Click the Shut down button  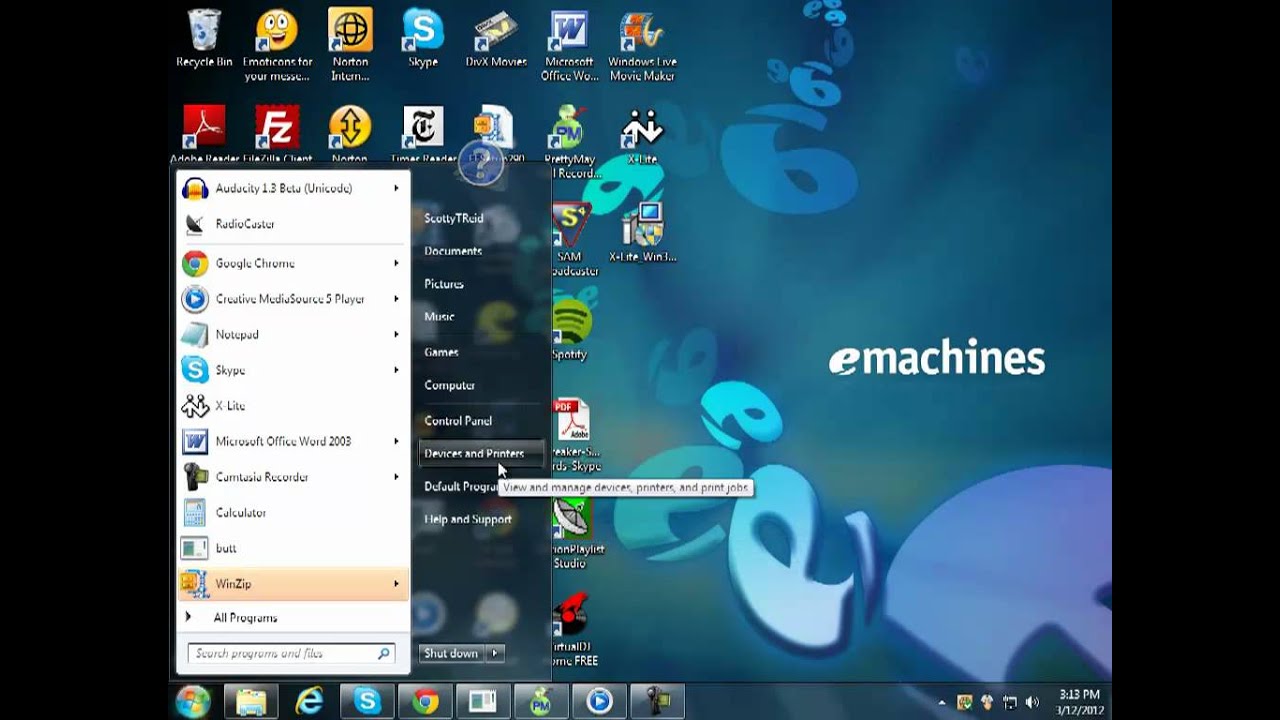[x=451, y=653]
